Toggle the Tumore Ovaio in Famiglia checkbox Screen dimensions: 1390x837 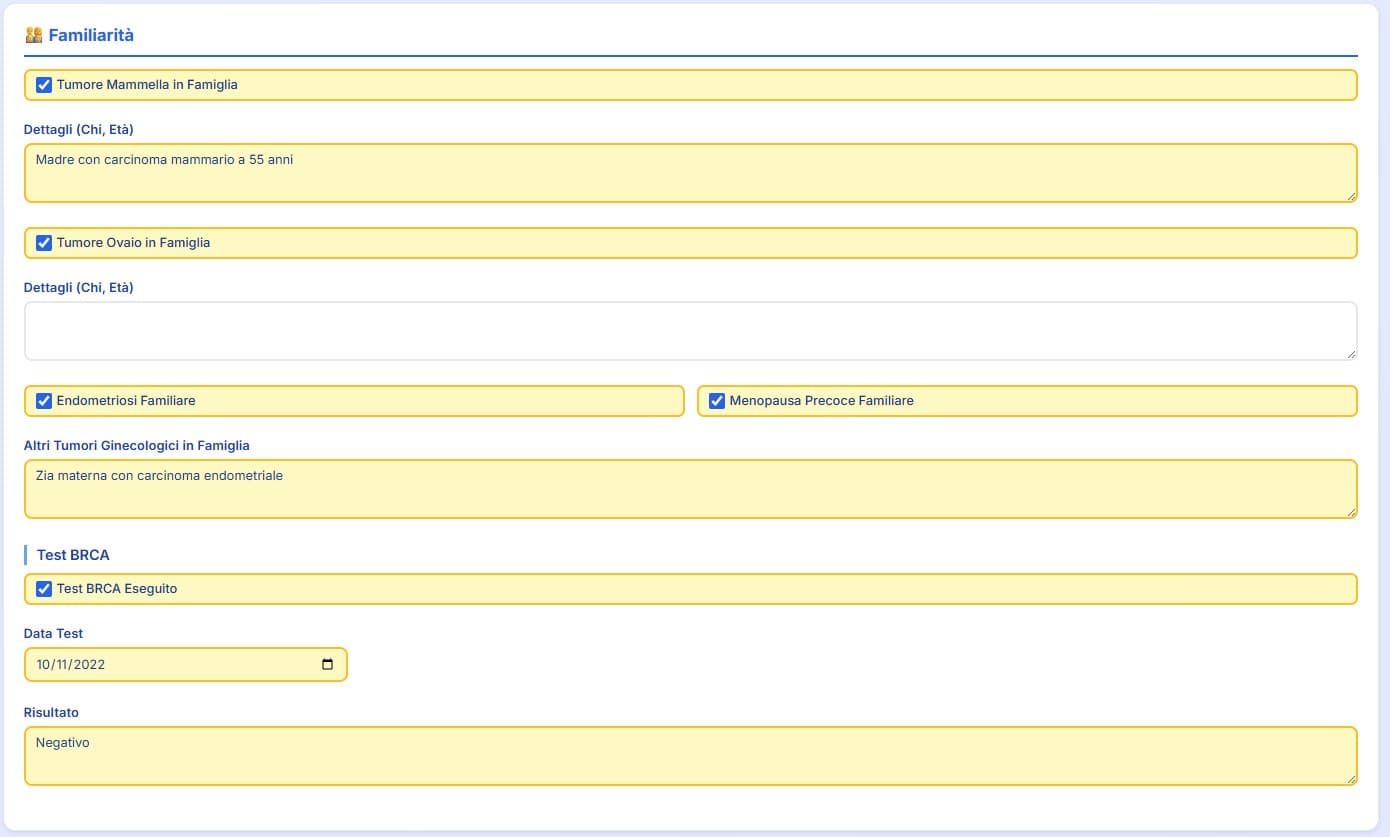[44, 243]
